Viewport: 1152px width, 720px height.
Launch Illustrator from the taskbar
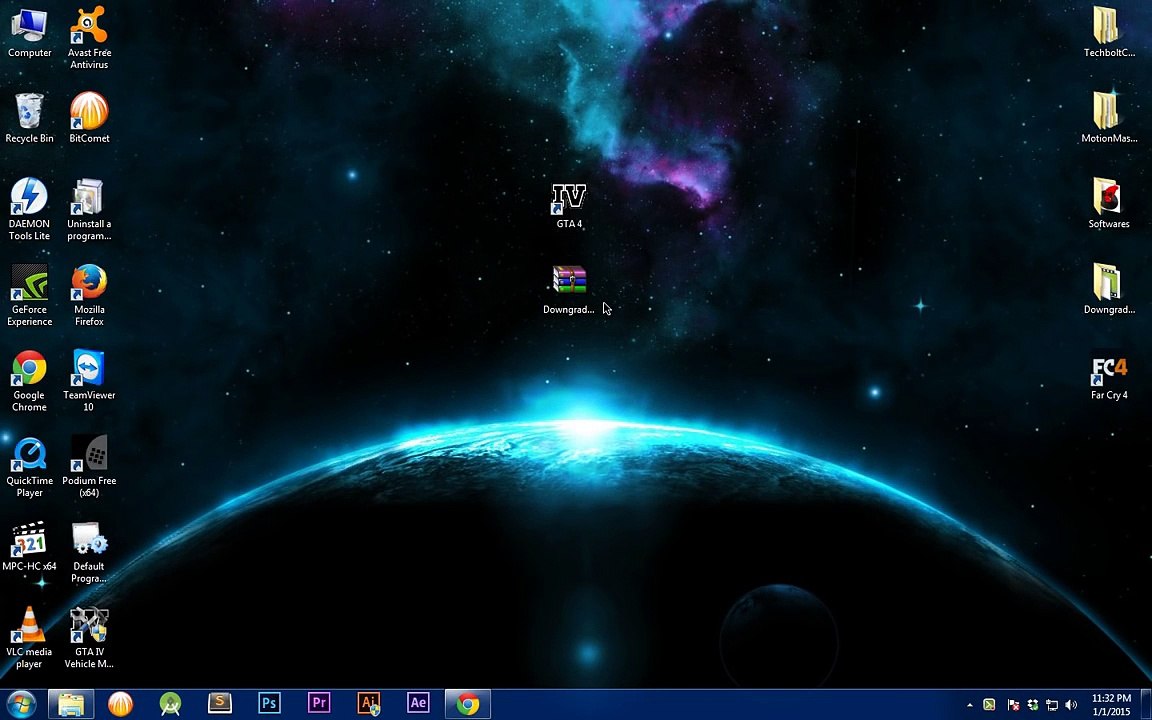pyautogui.click(x=369, y=705)
